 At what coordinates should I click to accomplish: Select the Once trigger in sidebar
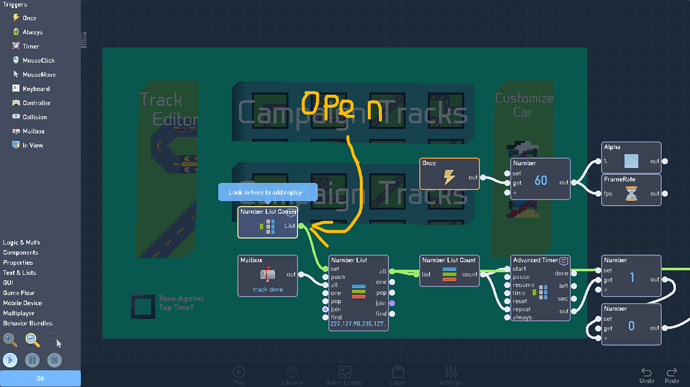click(25, 18)
